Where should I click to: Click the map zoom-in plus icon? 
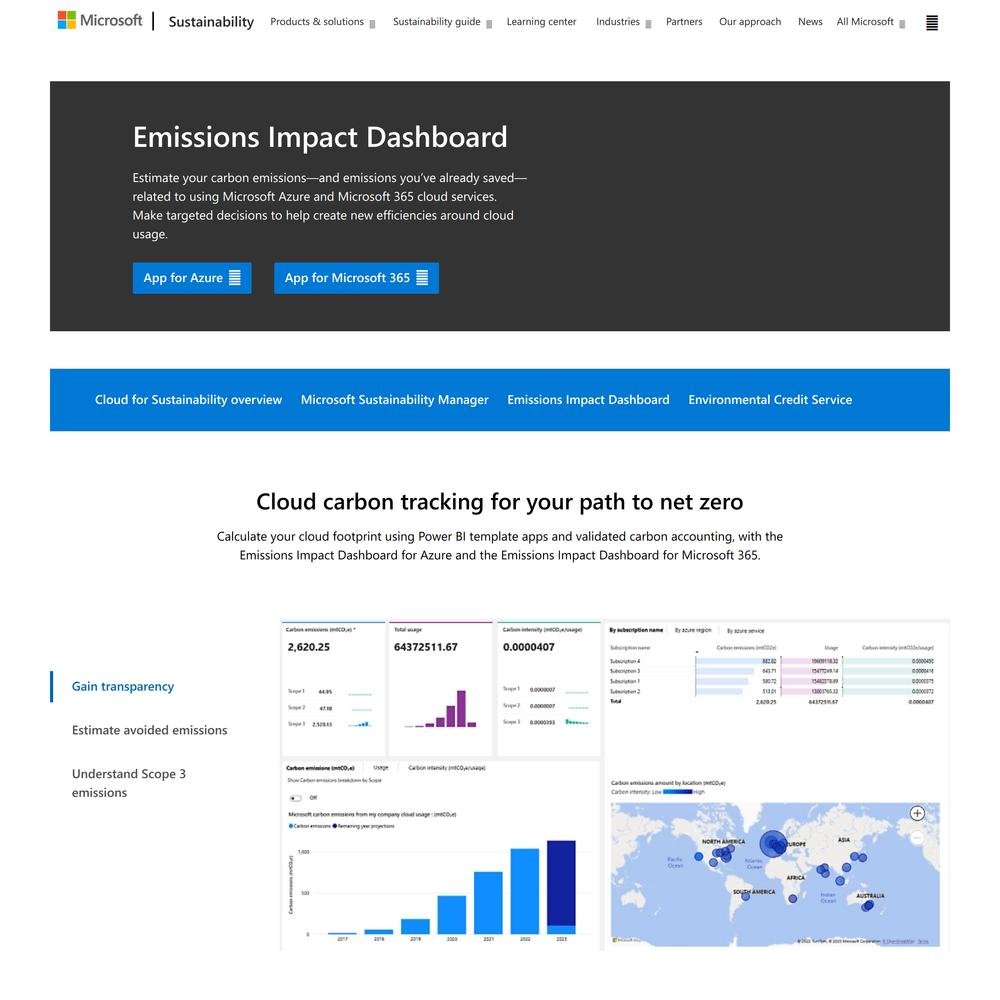tap(917, 813)
